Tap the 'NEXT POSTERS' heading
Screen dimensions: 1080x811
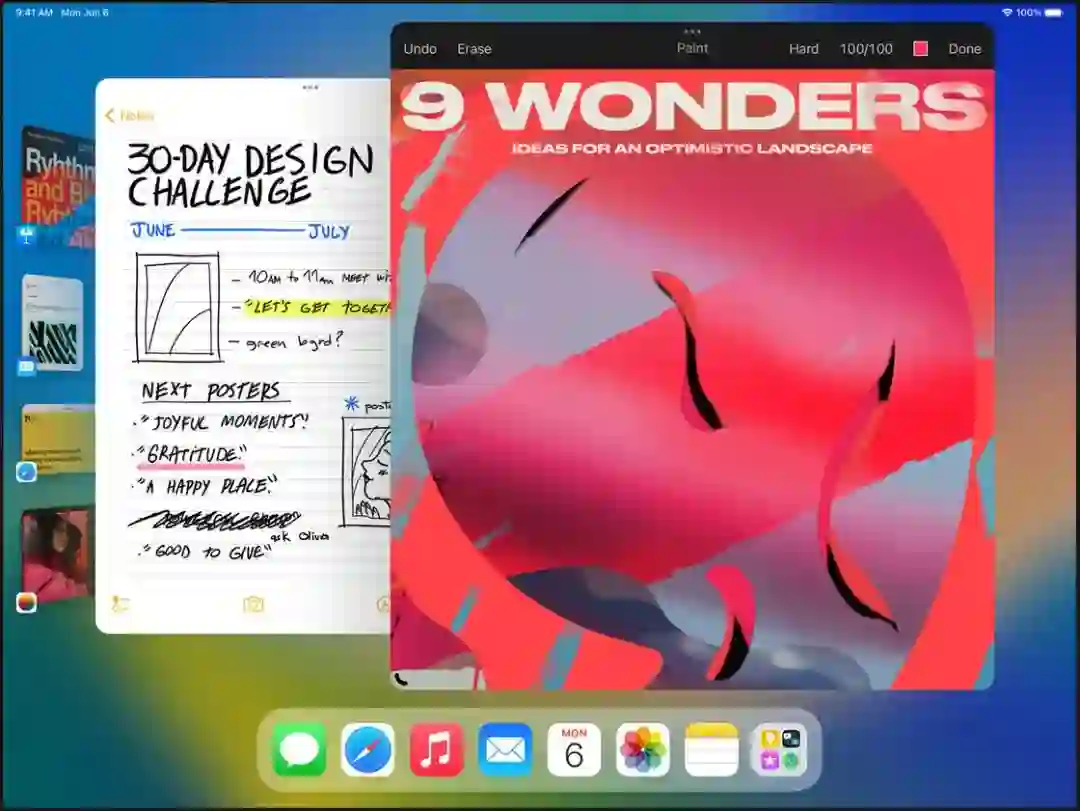pos(211,391)
